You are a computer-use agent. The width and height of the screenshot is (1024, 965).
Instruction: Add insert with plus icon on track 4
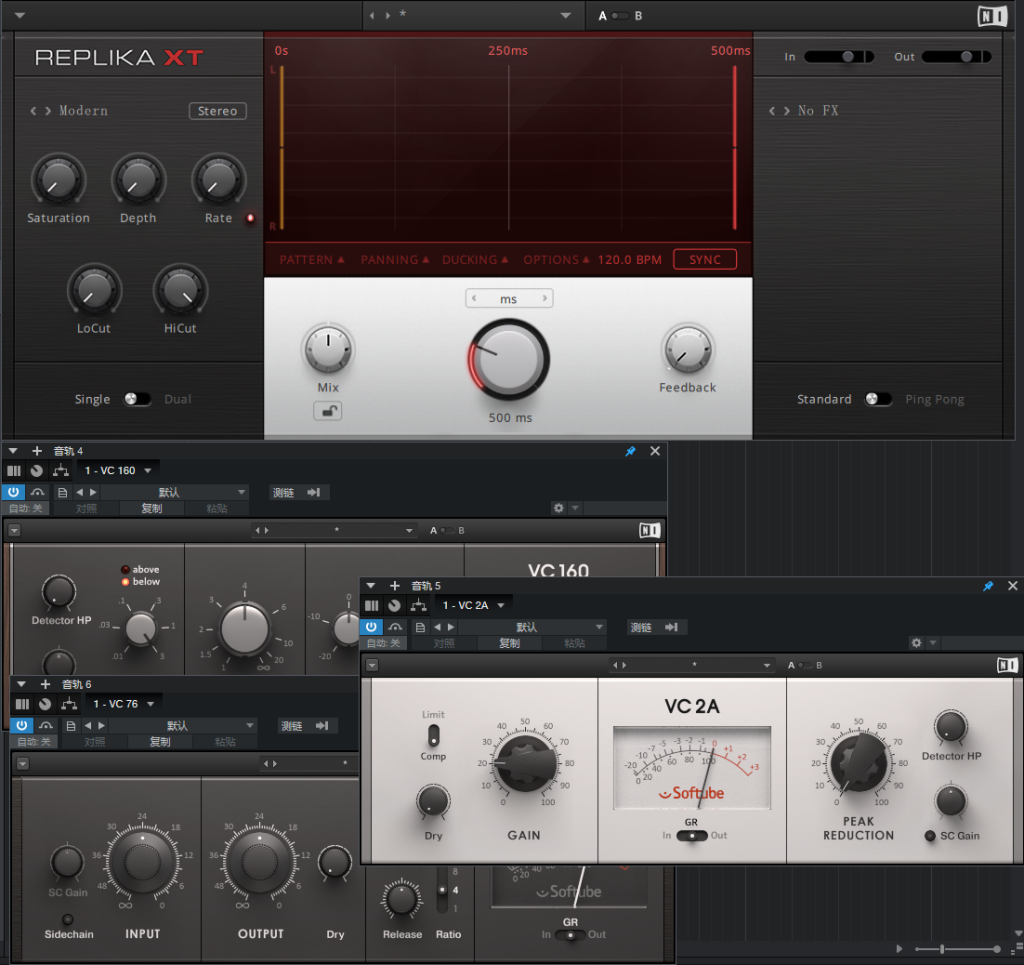37,451
